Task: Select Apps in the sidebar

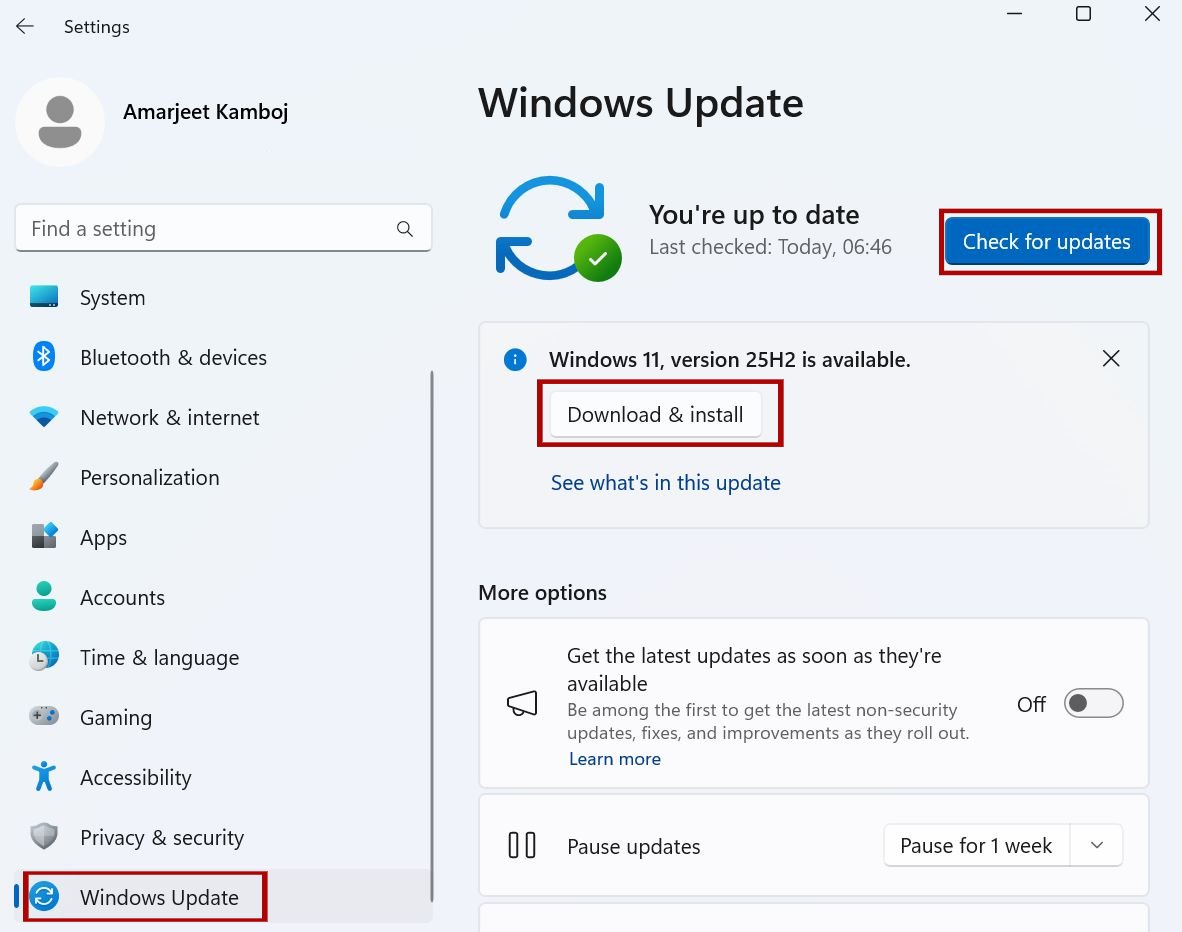Action: (103, 537)
